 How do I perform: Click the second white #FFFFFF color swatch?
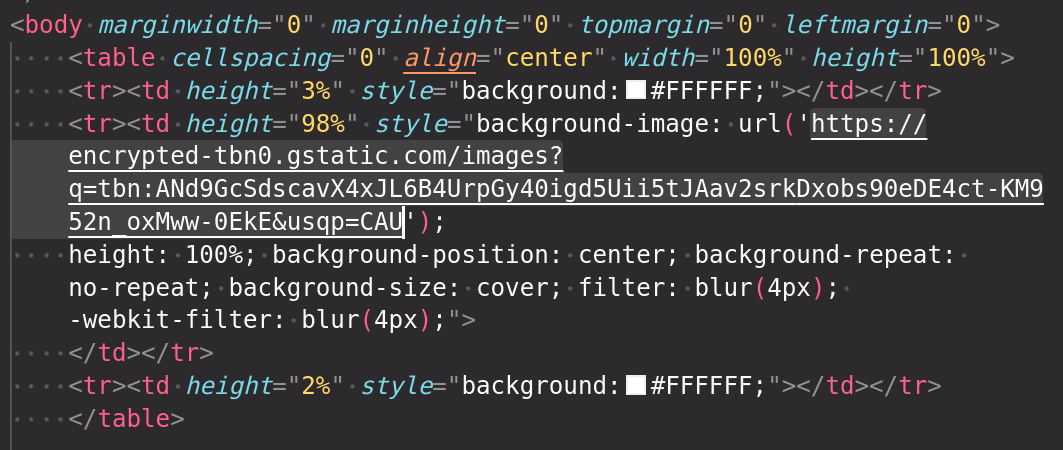click(636, 386)
